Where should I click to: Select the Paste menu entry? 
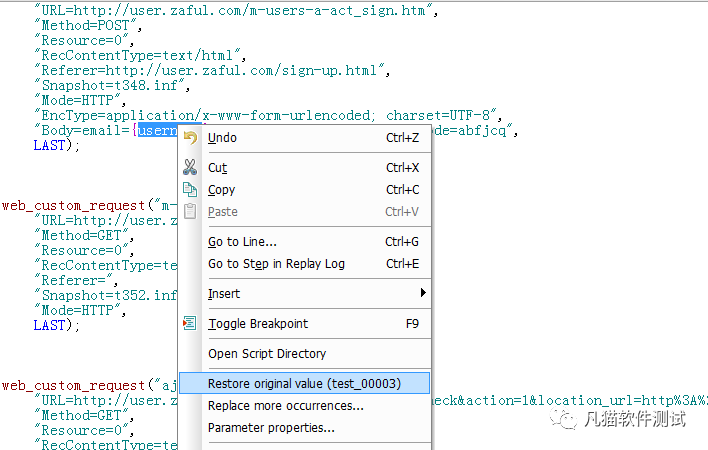coord(305,212)
